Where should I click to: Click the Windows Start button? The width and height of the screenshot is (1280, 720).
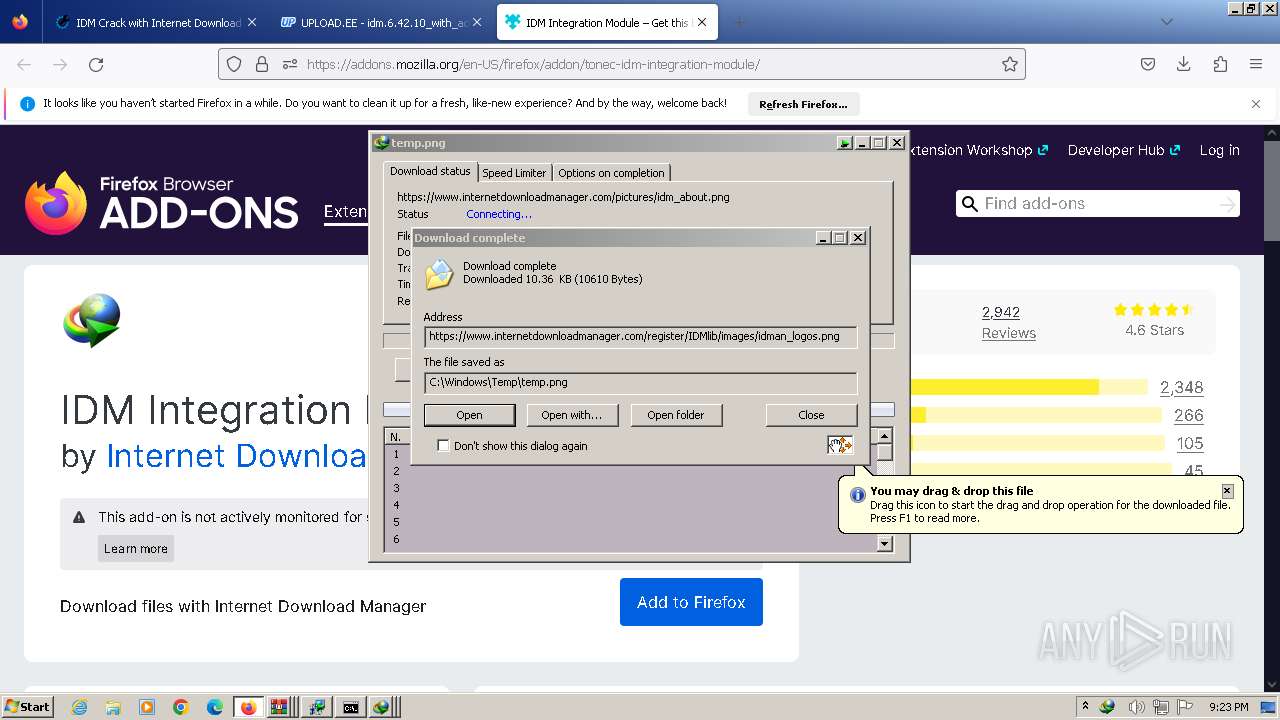tap(28, 707)
